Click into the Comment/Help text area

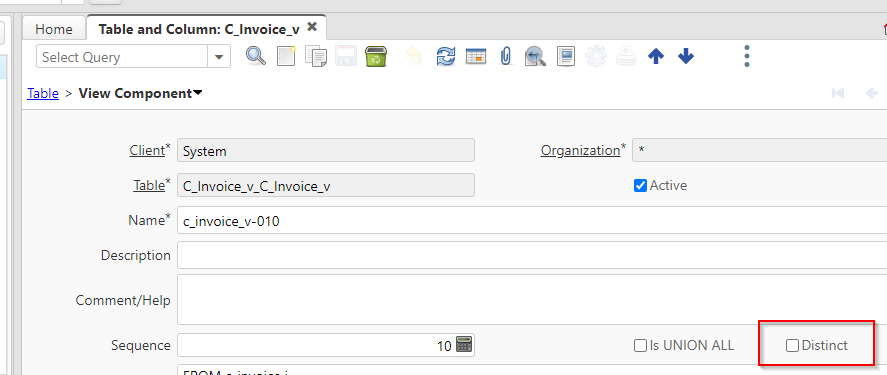pyautogui.click(x=532, y=300)
